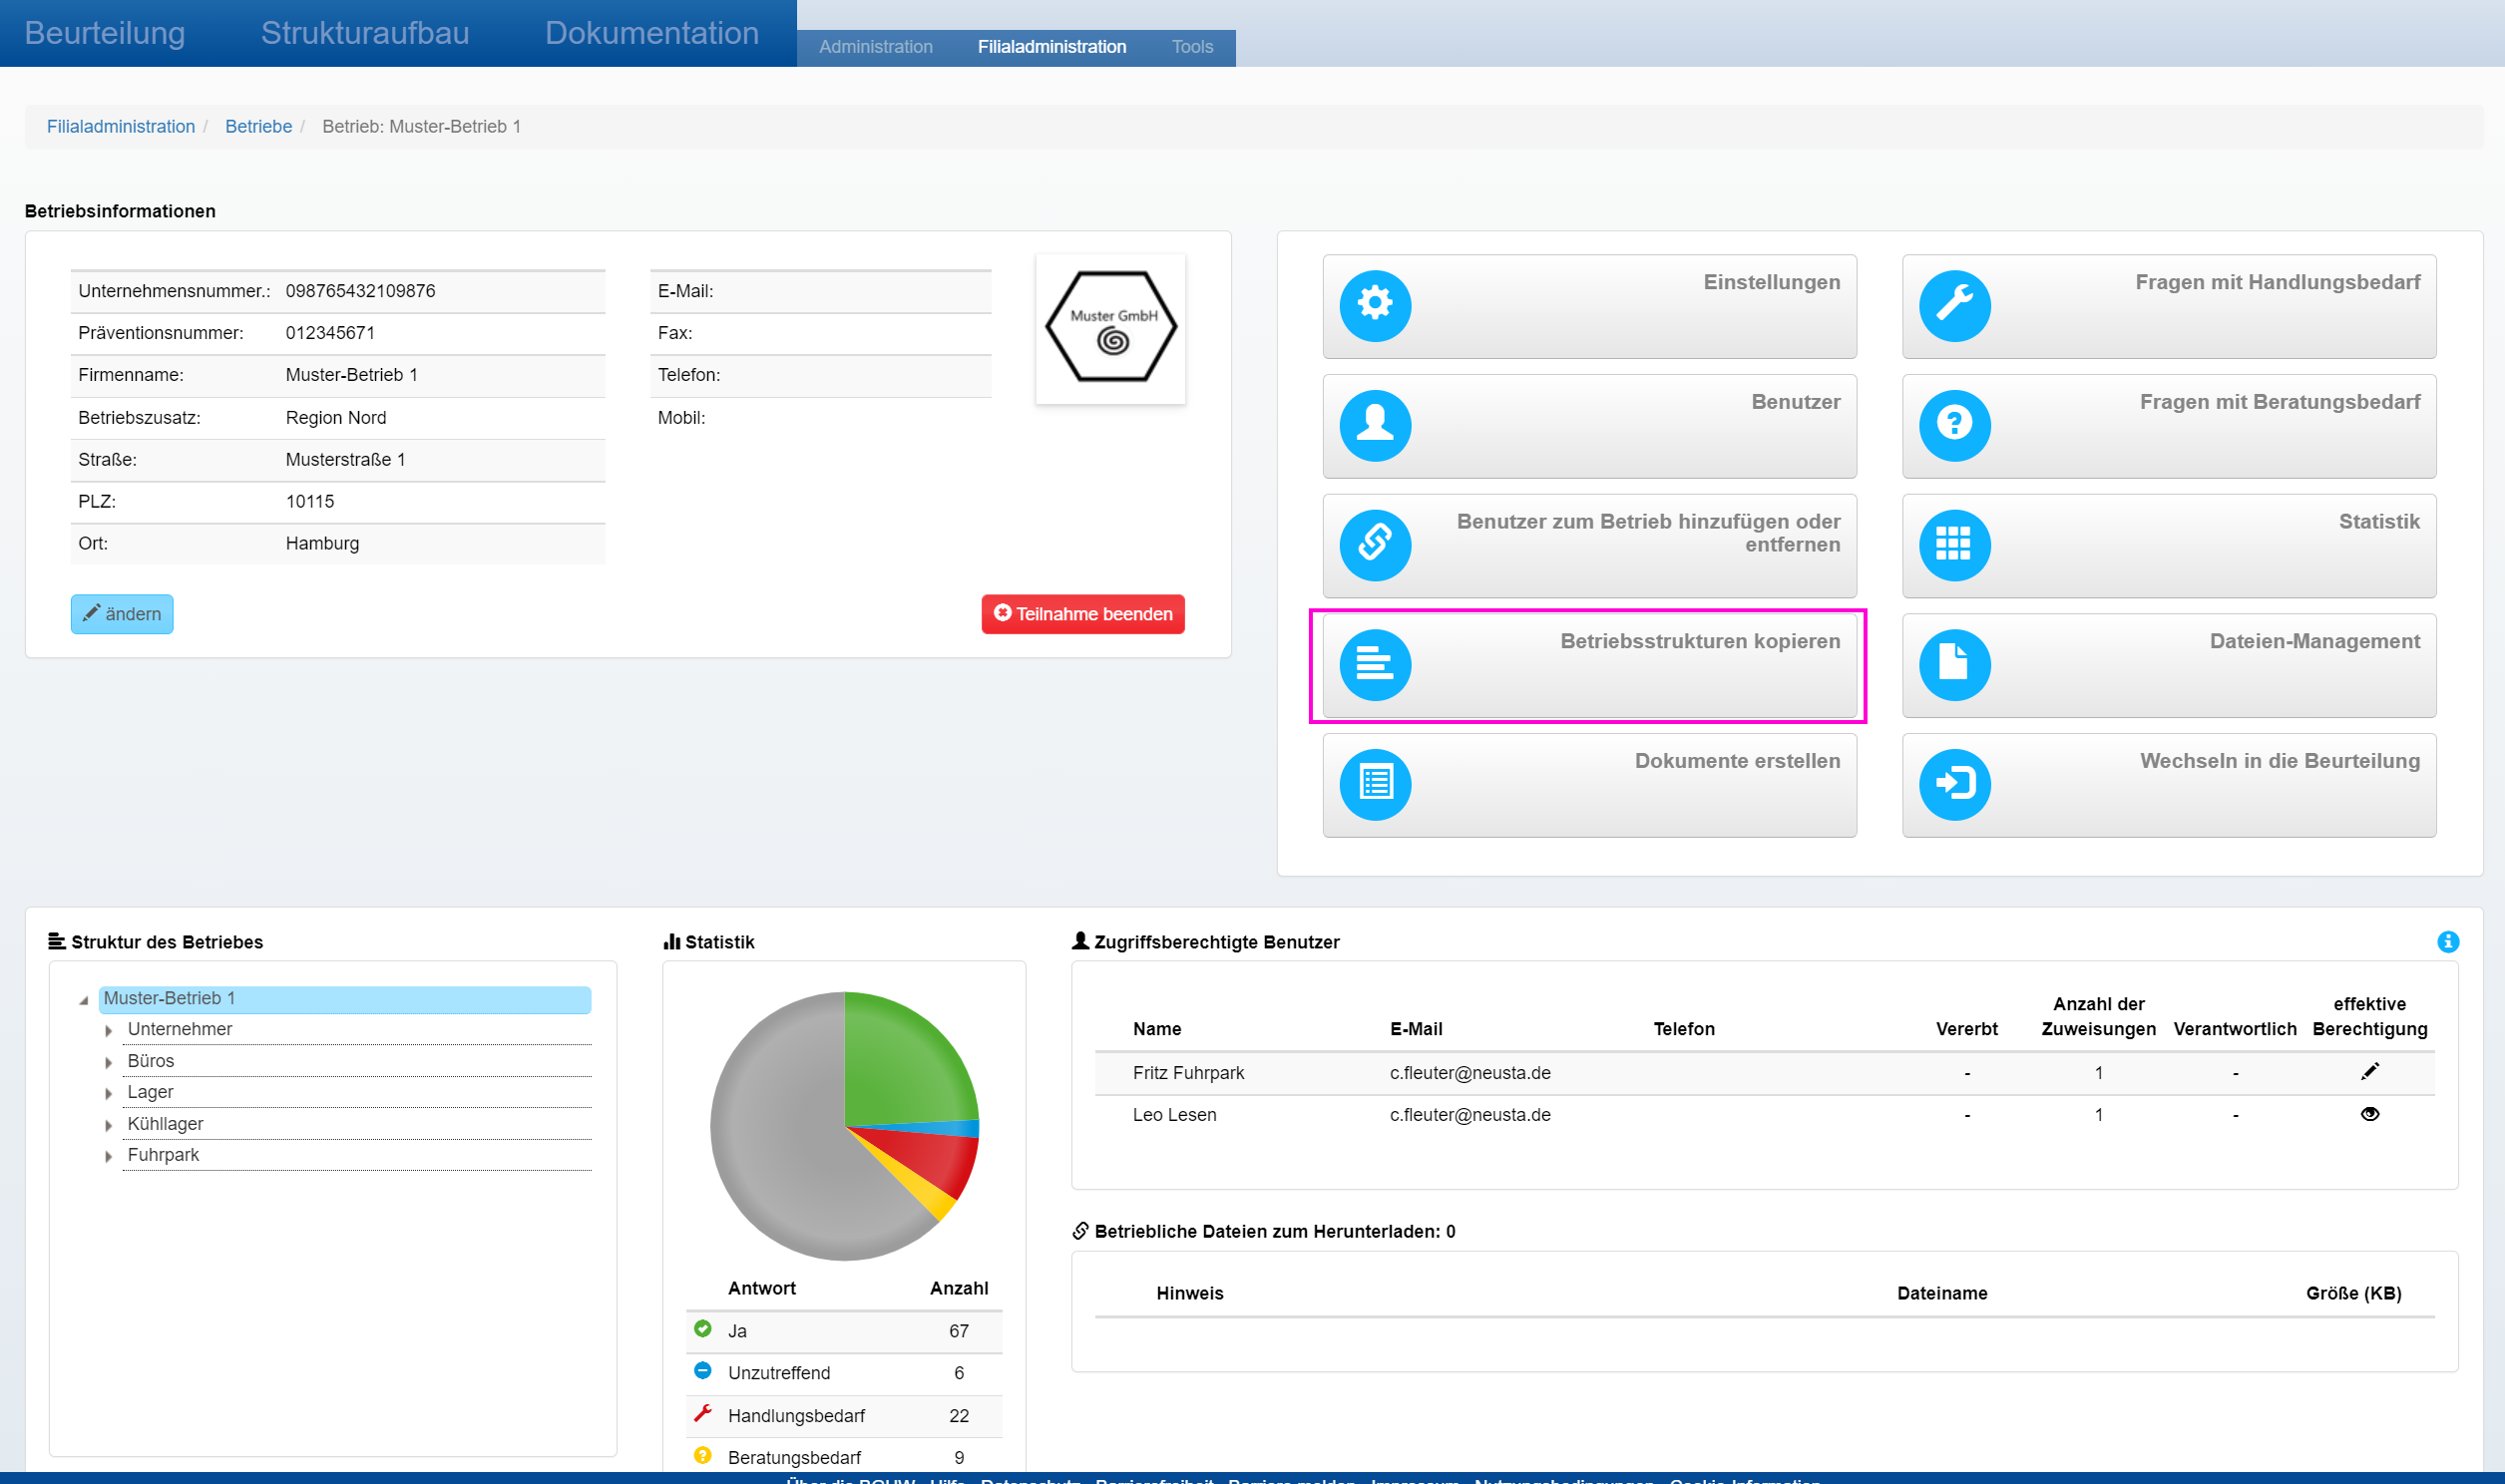Image resolution: width=2505 pixels, height=1484 pixels.
Task: Click Unternehmensnummer value 098765432109876
Action: pyautogui.click(x=360, y=291)
